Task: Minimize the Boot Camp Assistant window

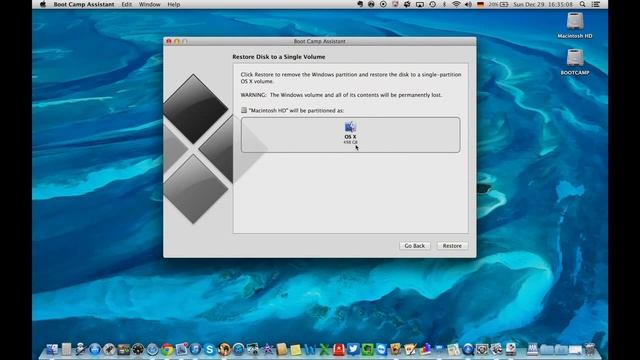Action: pos(177,41)
